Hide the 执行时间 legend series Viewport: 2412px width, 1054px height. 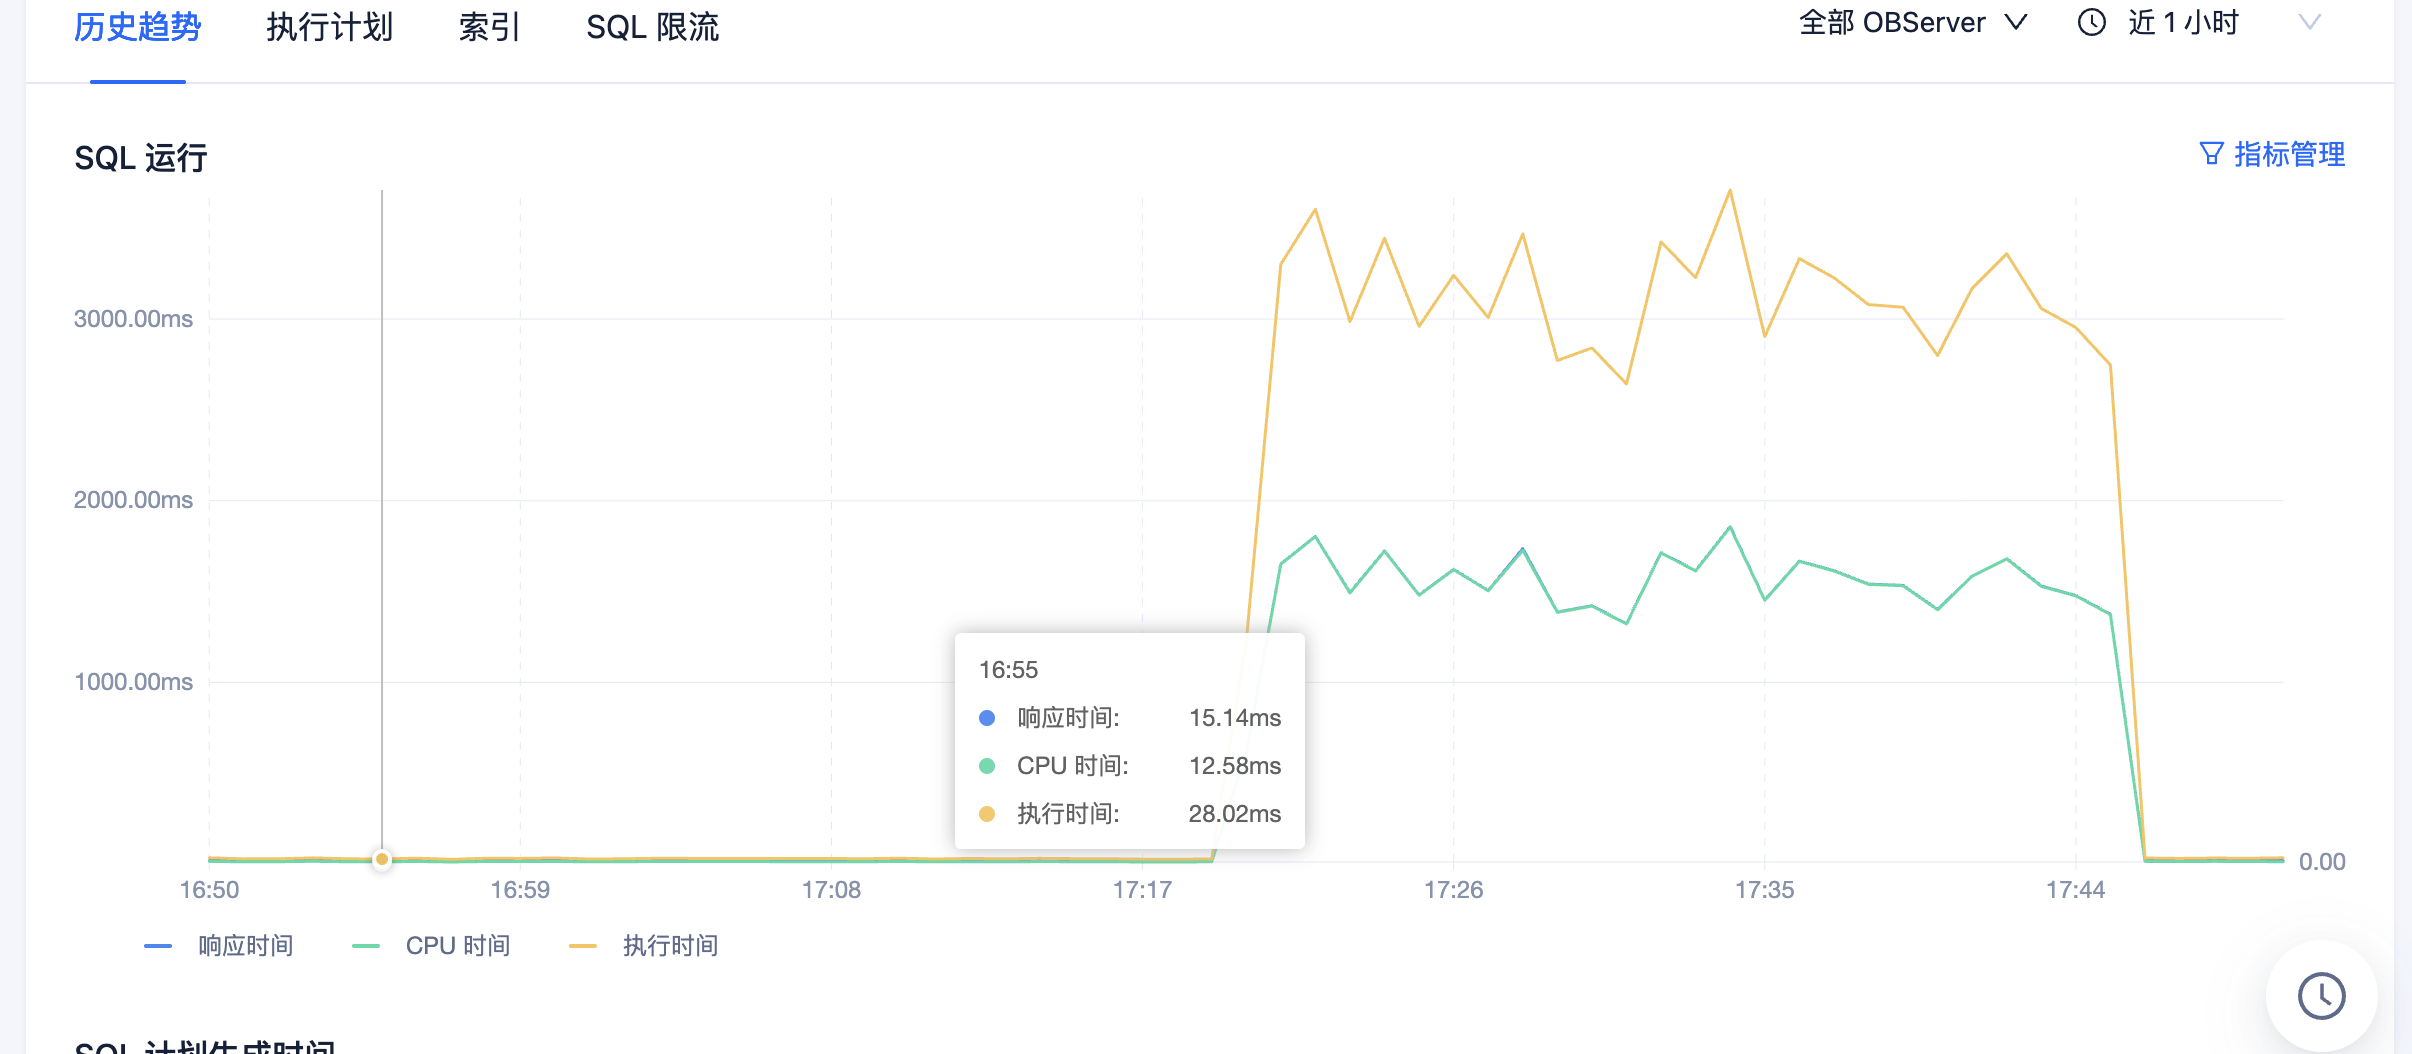[x=670, y=946]
